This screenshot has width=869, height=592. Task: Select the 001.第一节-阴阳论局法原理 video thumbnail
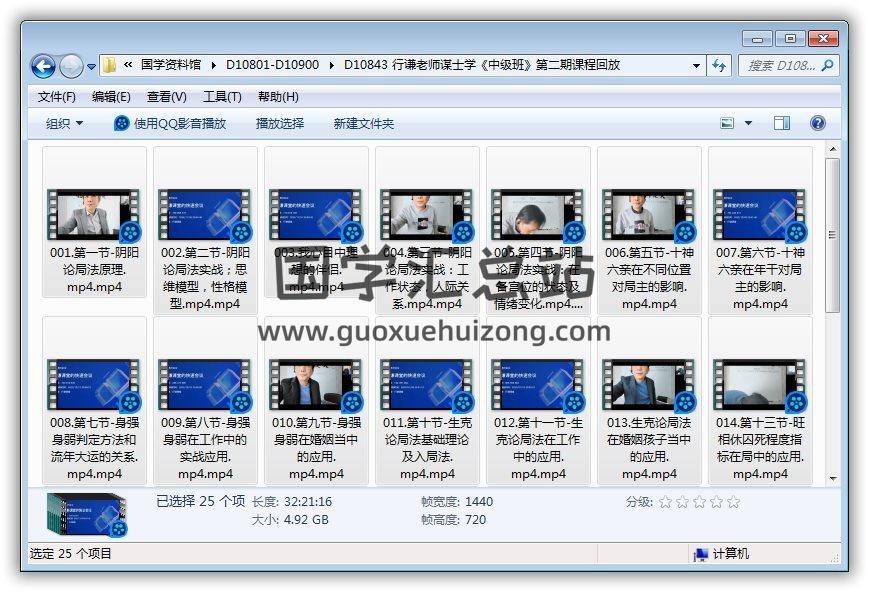[x=93, y=214]
